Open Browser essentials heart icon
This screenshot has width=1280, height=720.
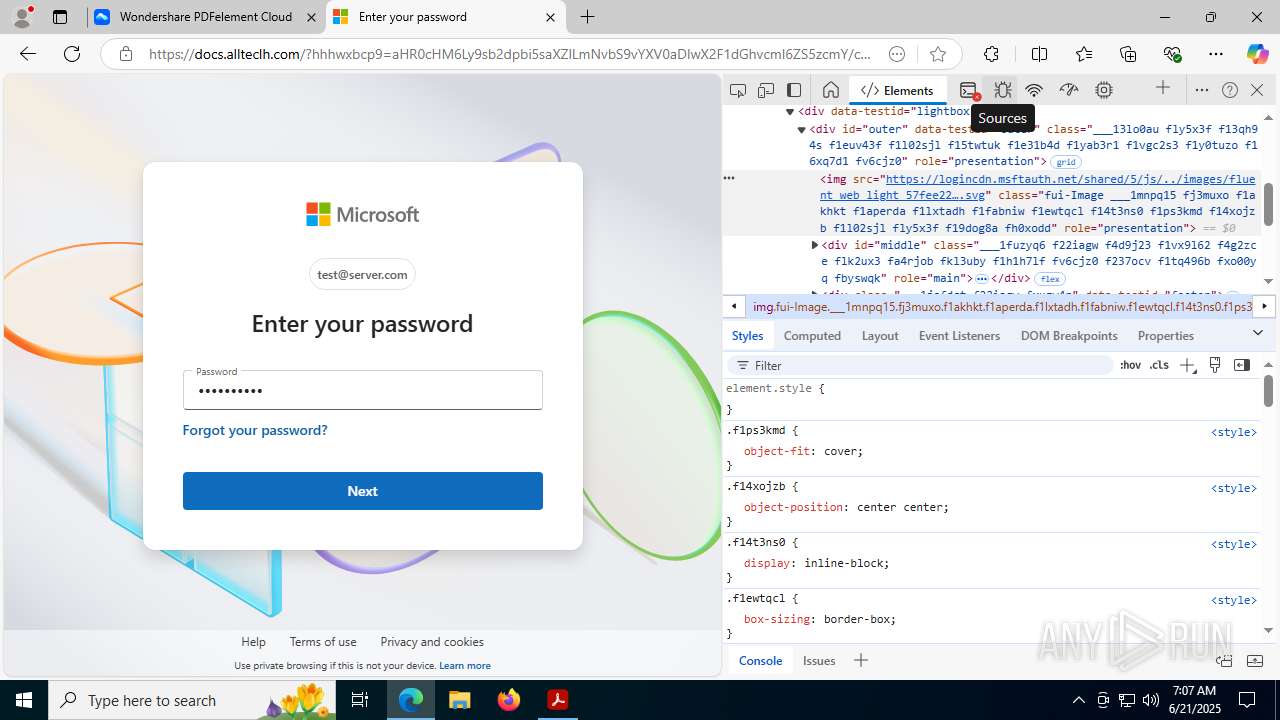click(x=1172, y=54)
